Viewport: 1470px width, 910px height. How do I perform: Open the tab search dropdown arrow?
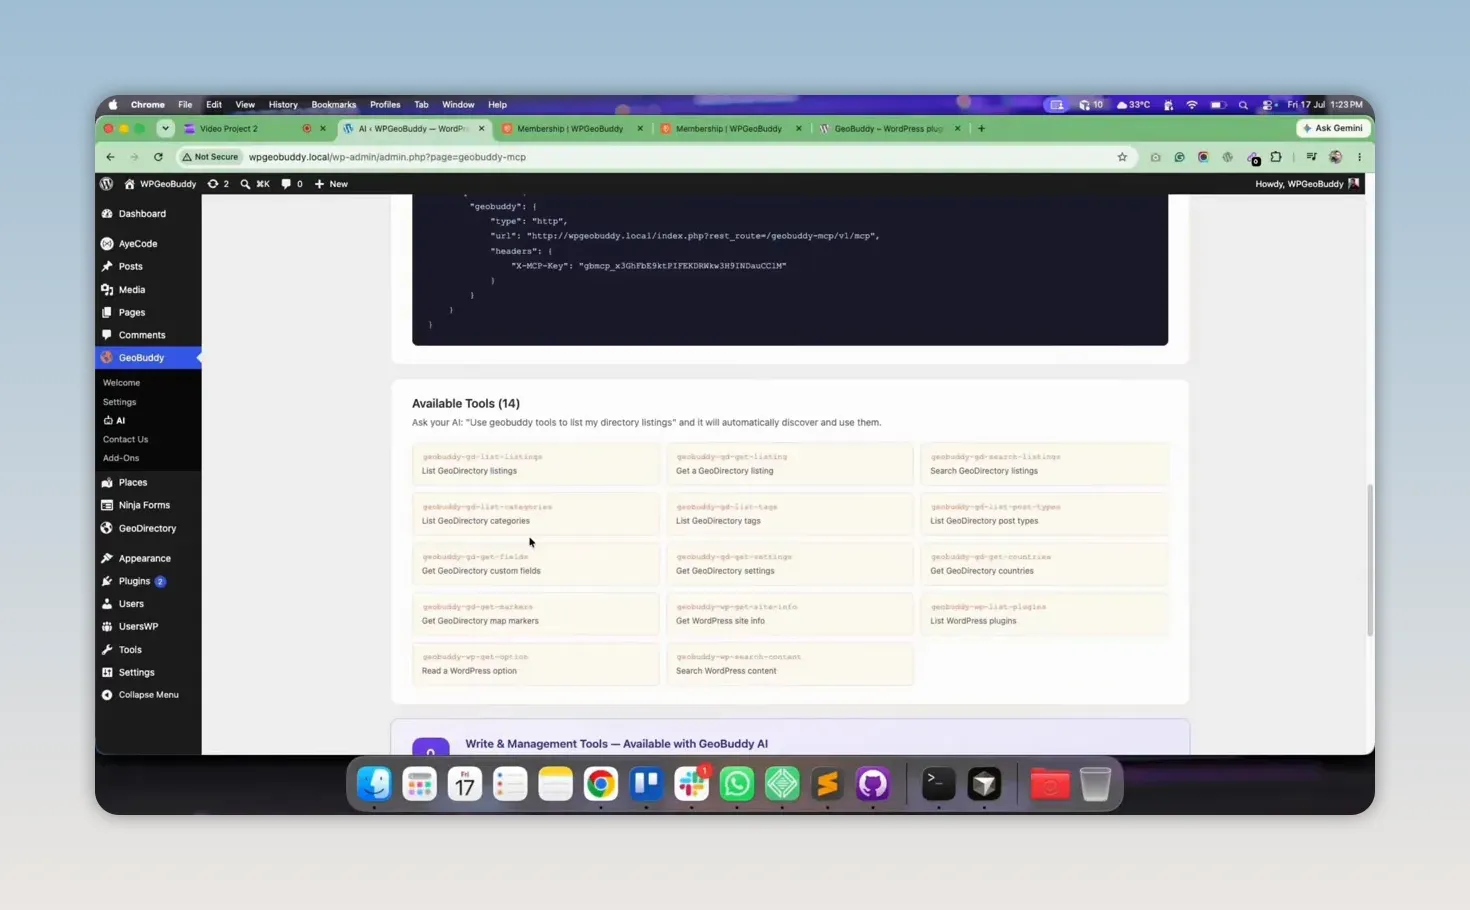[x=165, y=128]
